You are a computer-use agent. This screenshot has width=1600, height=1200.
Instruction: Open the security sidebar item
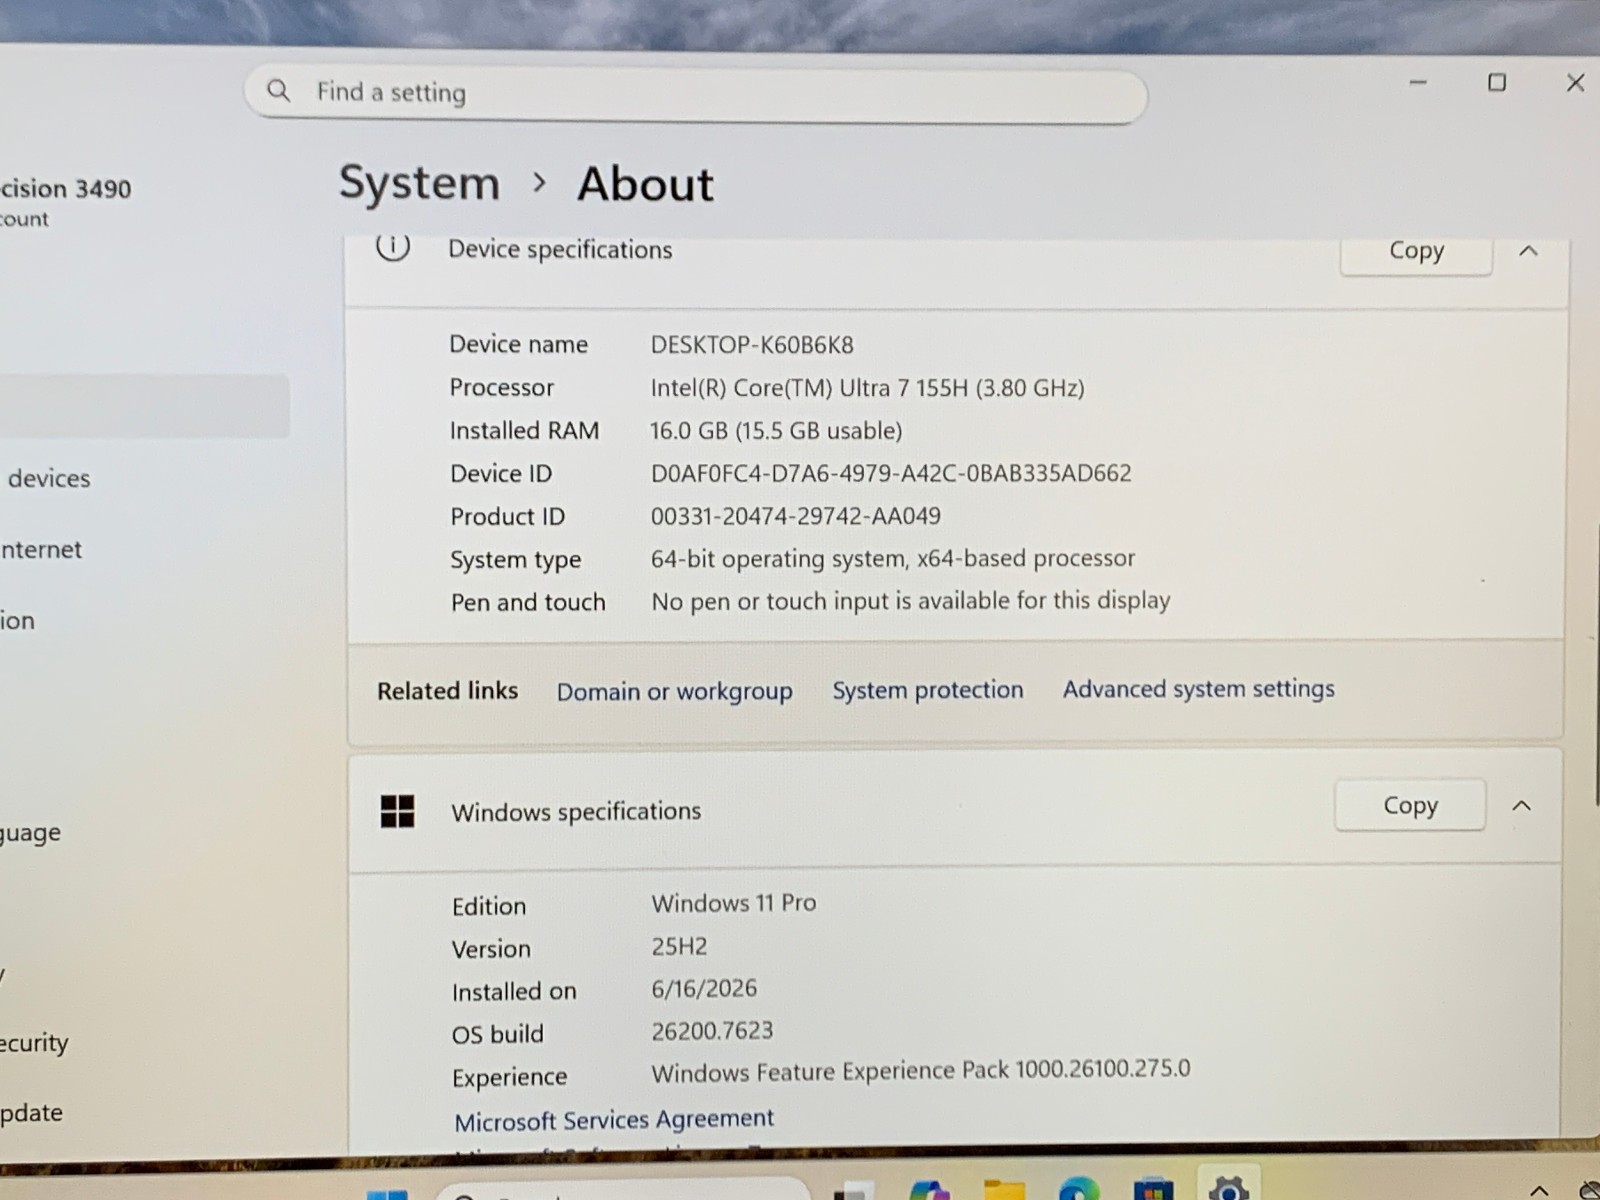coord(34,1043)
